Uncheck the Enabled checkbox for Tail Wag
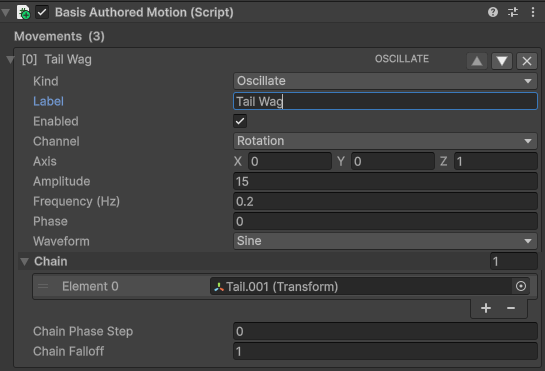The image size is (545, 371). [x=240, y=121]
